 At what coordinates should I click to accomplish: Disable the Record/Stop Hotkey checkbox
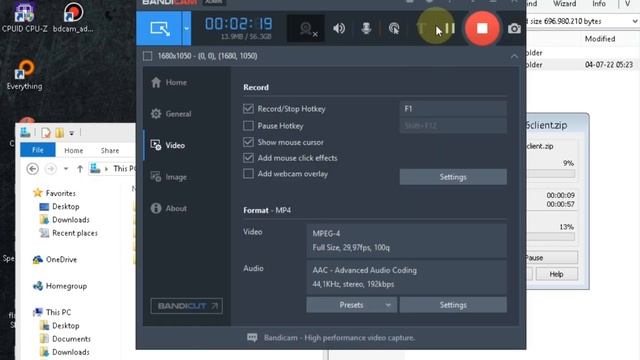[248, 109]
